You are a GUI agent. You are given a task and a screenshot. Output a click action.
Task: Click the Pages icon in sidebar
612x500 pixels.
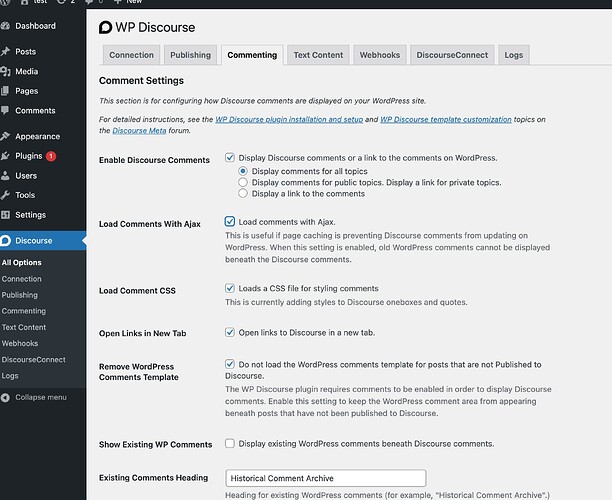(x=5, y=91)
